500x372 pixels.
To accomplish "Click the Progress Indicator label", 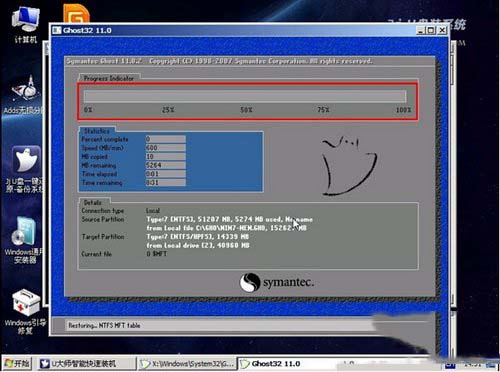I will (x=109, y=78).
